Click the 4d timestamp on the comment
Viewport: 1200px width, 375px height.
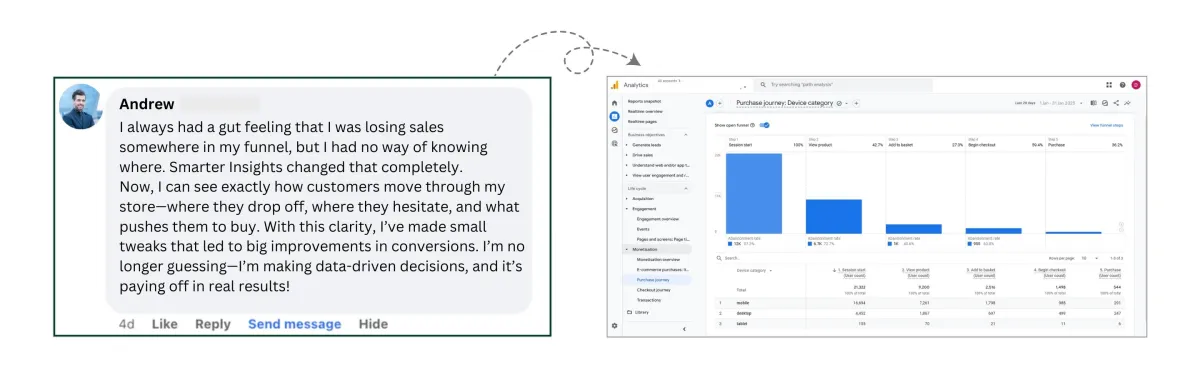[126, 324]
